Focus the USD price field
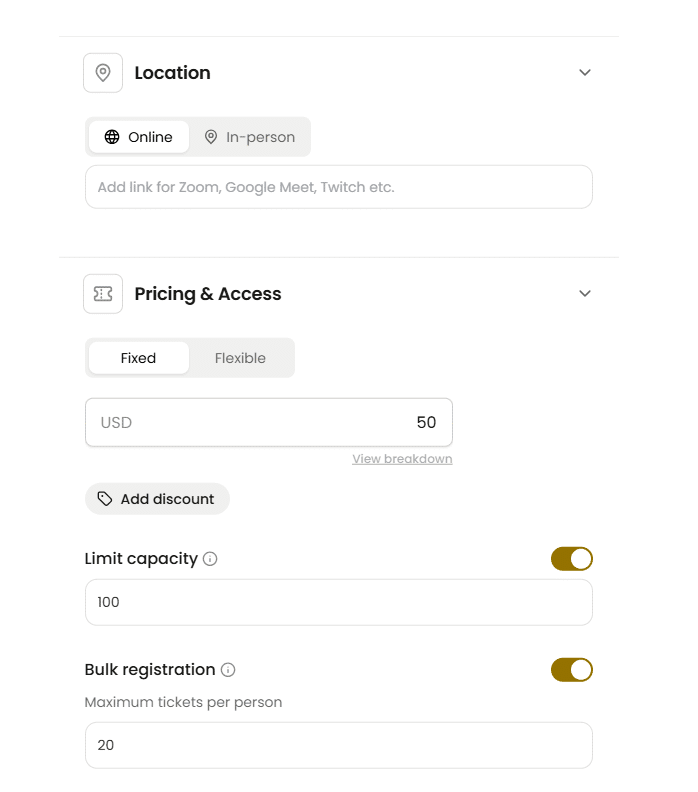 coord(268,423)
